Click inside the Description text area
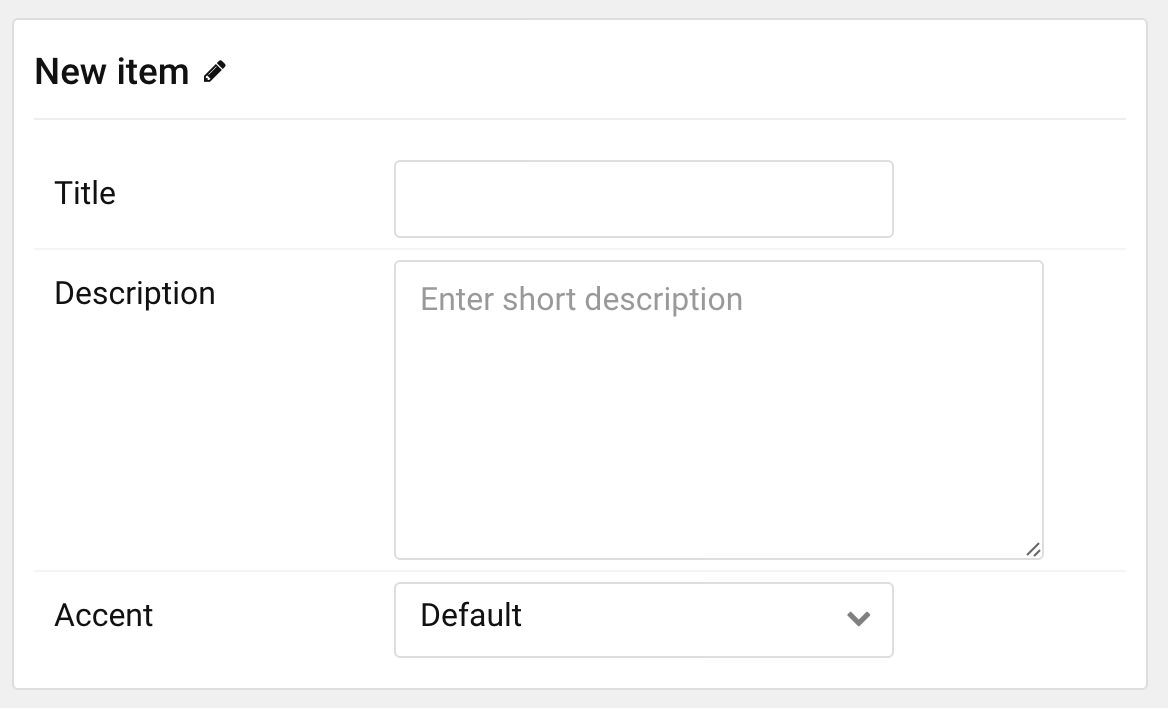The width and height of the screenshot is (1168, 708). [x=719, y=410]
